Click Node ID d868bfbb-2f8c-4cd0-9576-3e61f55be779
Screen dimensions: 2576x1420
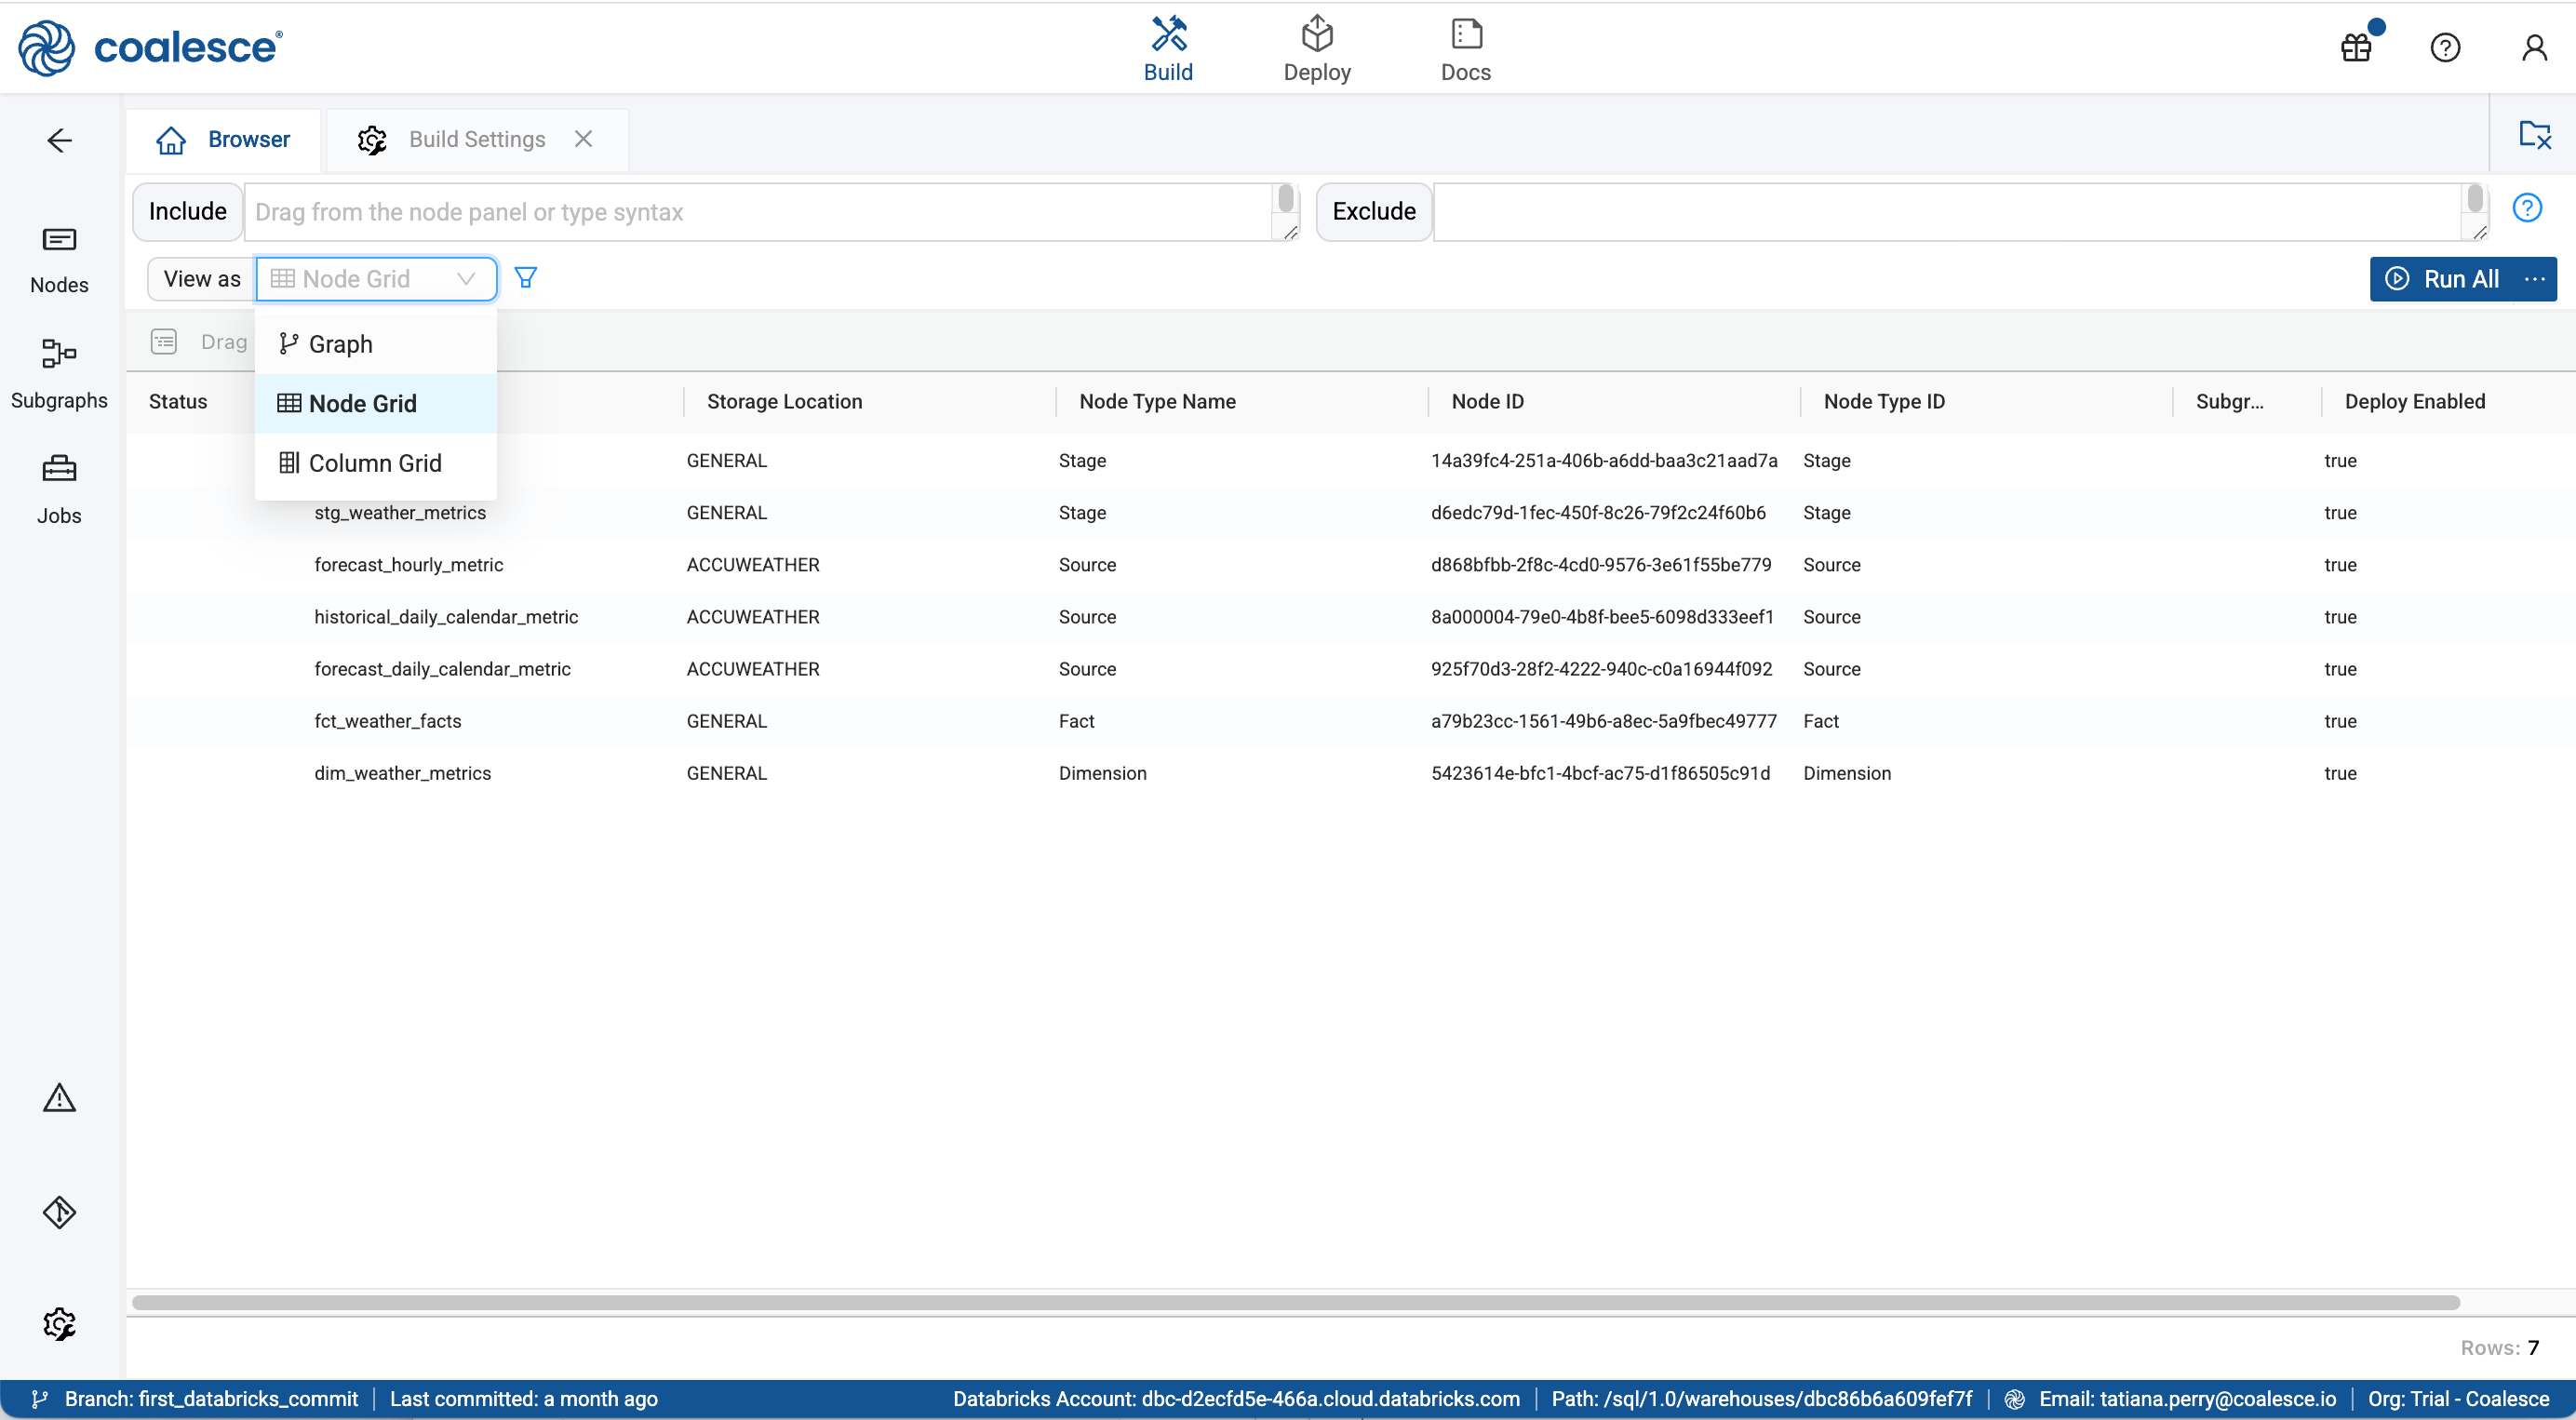1601,565
